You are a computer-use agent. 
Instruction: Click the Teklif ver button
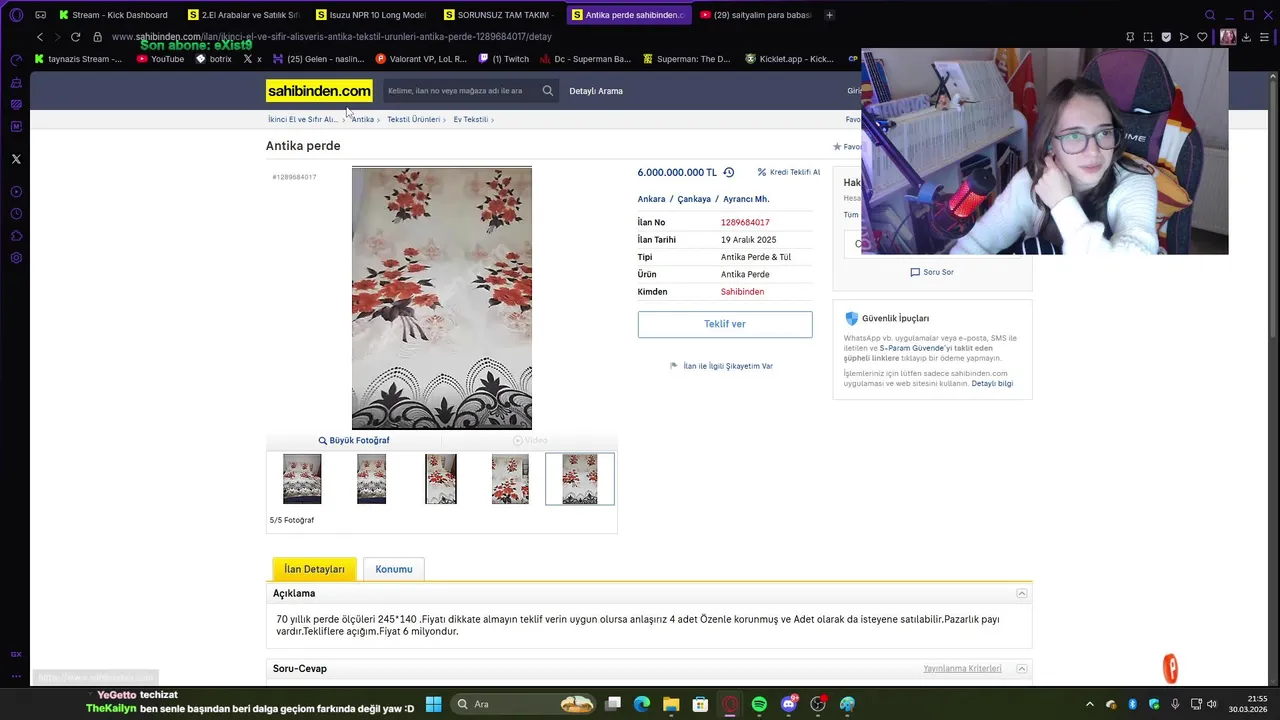coord(725,324)
